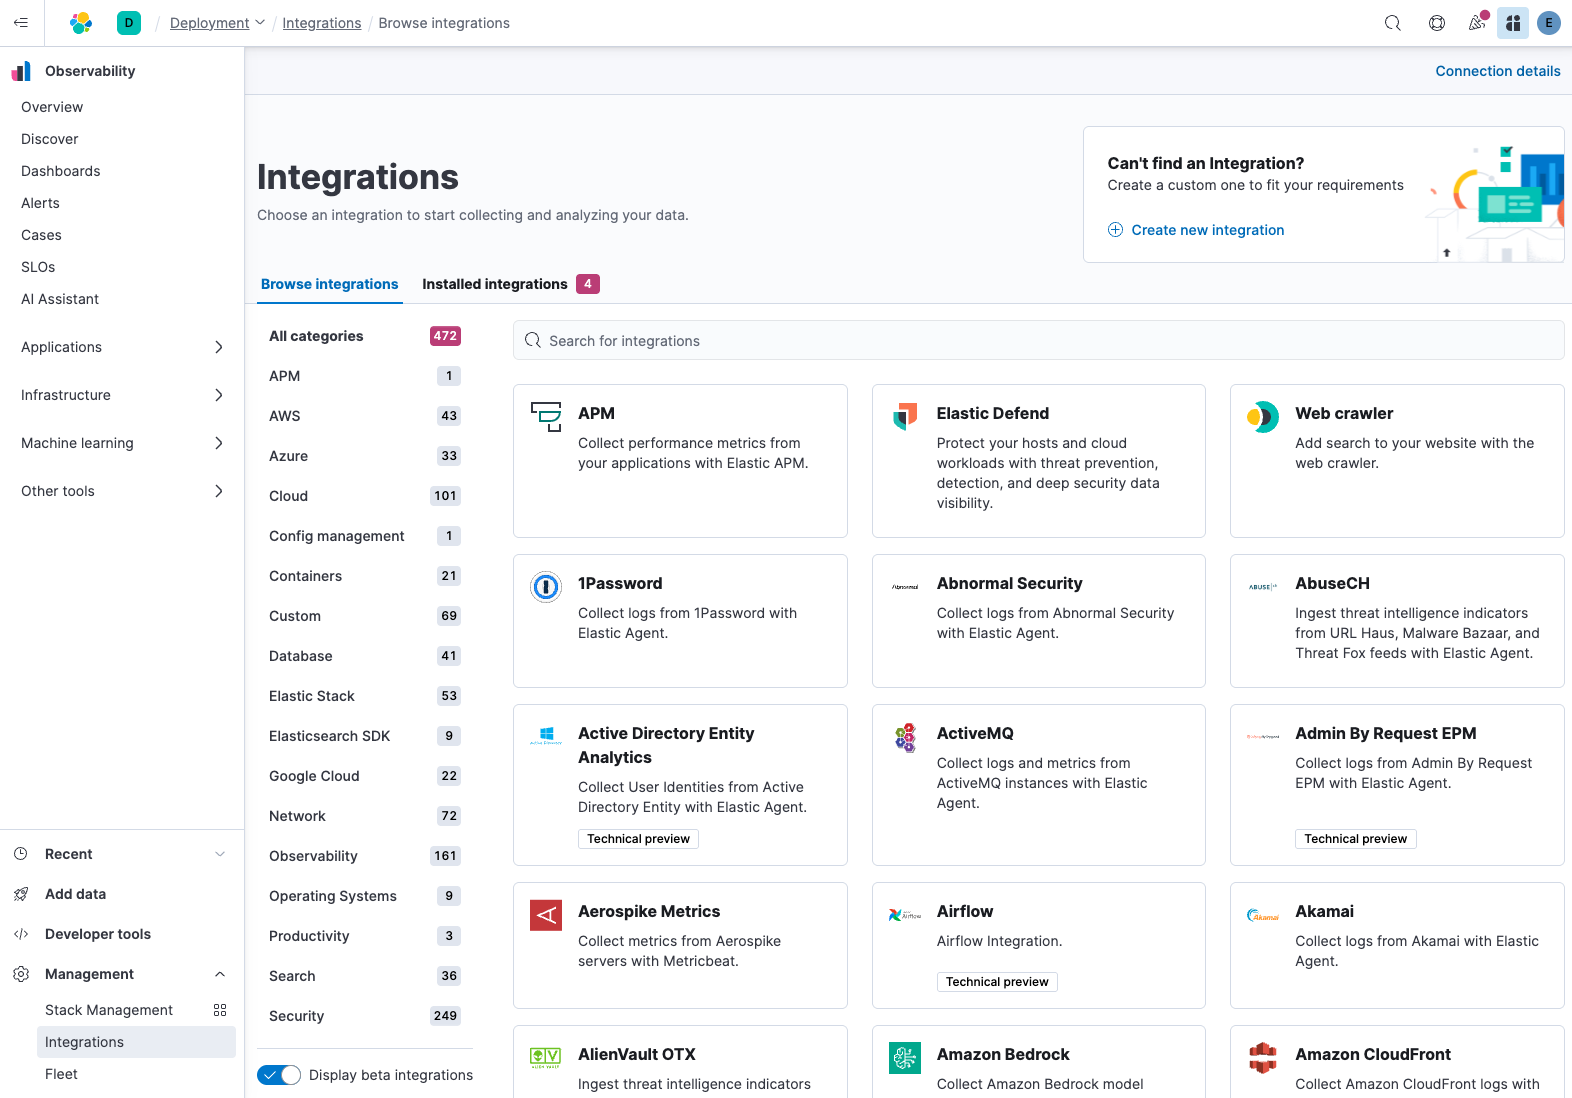Click the AlienVault OTX logo icon
The image size is (1572, 1098).
546,1058
